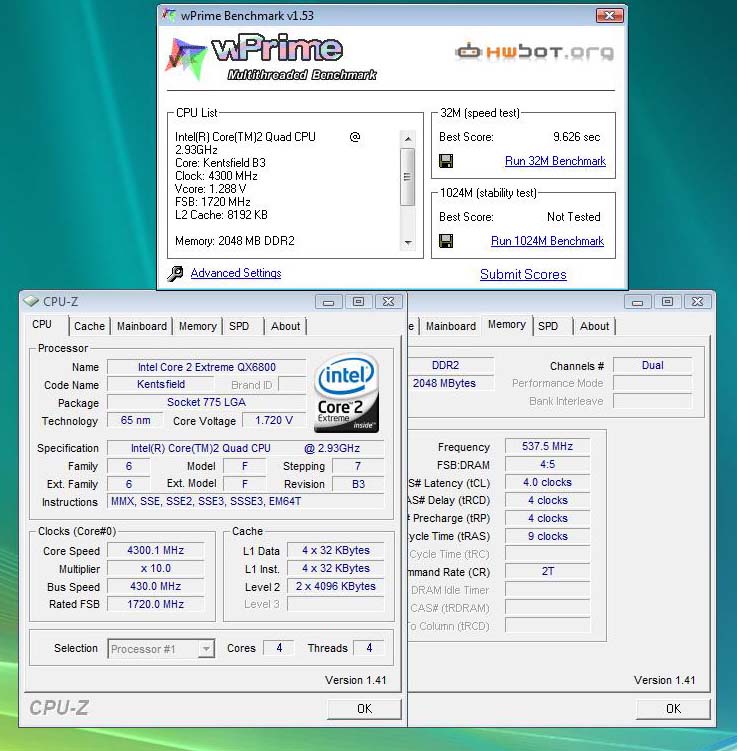Click the Instructions field MMX, SSE, SSE2
The image size is (737, 751).
coord(245,501)
